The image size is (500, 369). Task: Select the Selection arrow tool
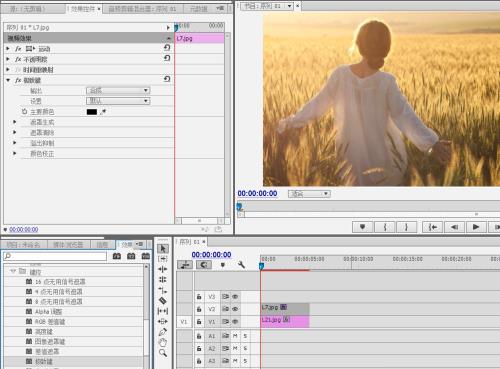click(x=163, y=249)
